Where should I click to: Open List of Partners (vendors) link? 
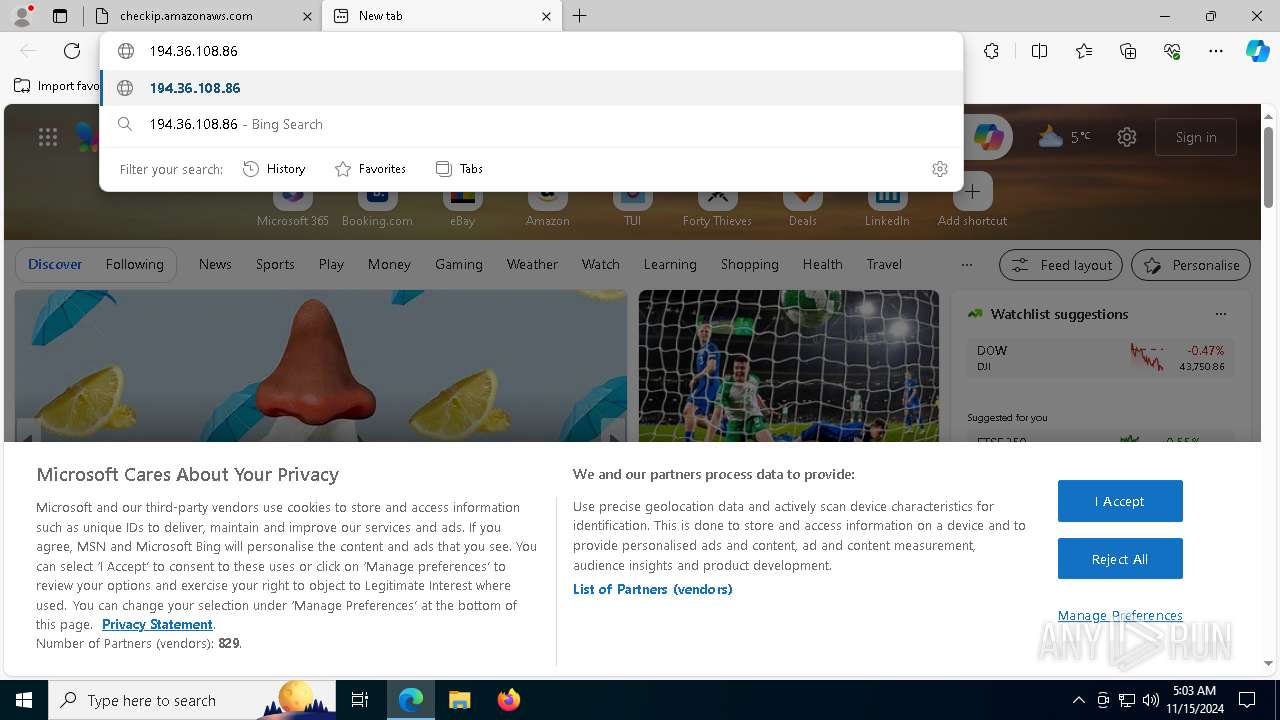(652, 589)
